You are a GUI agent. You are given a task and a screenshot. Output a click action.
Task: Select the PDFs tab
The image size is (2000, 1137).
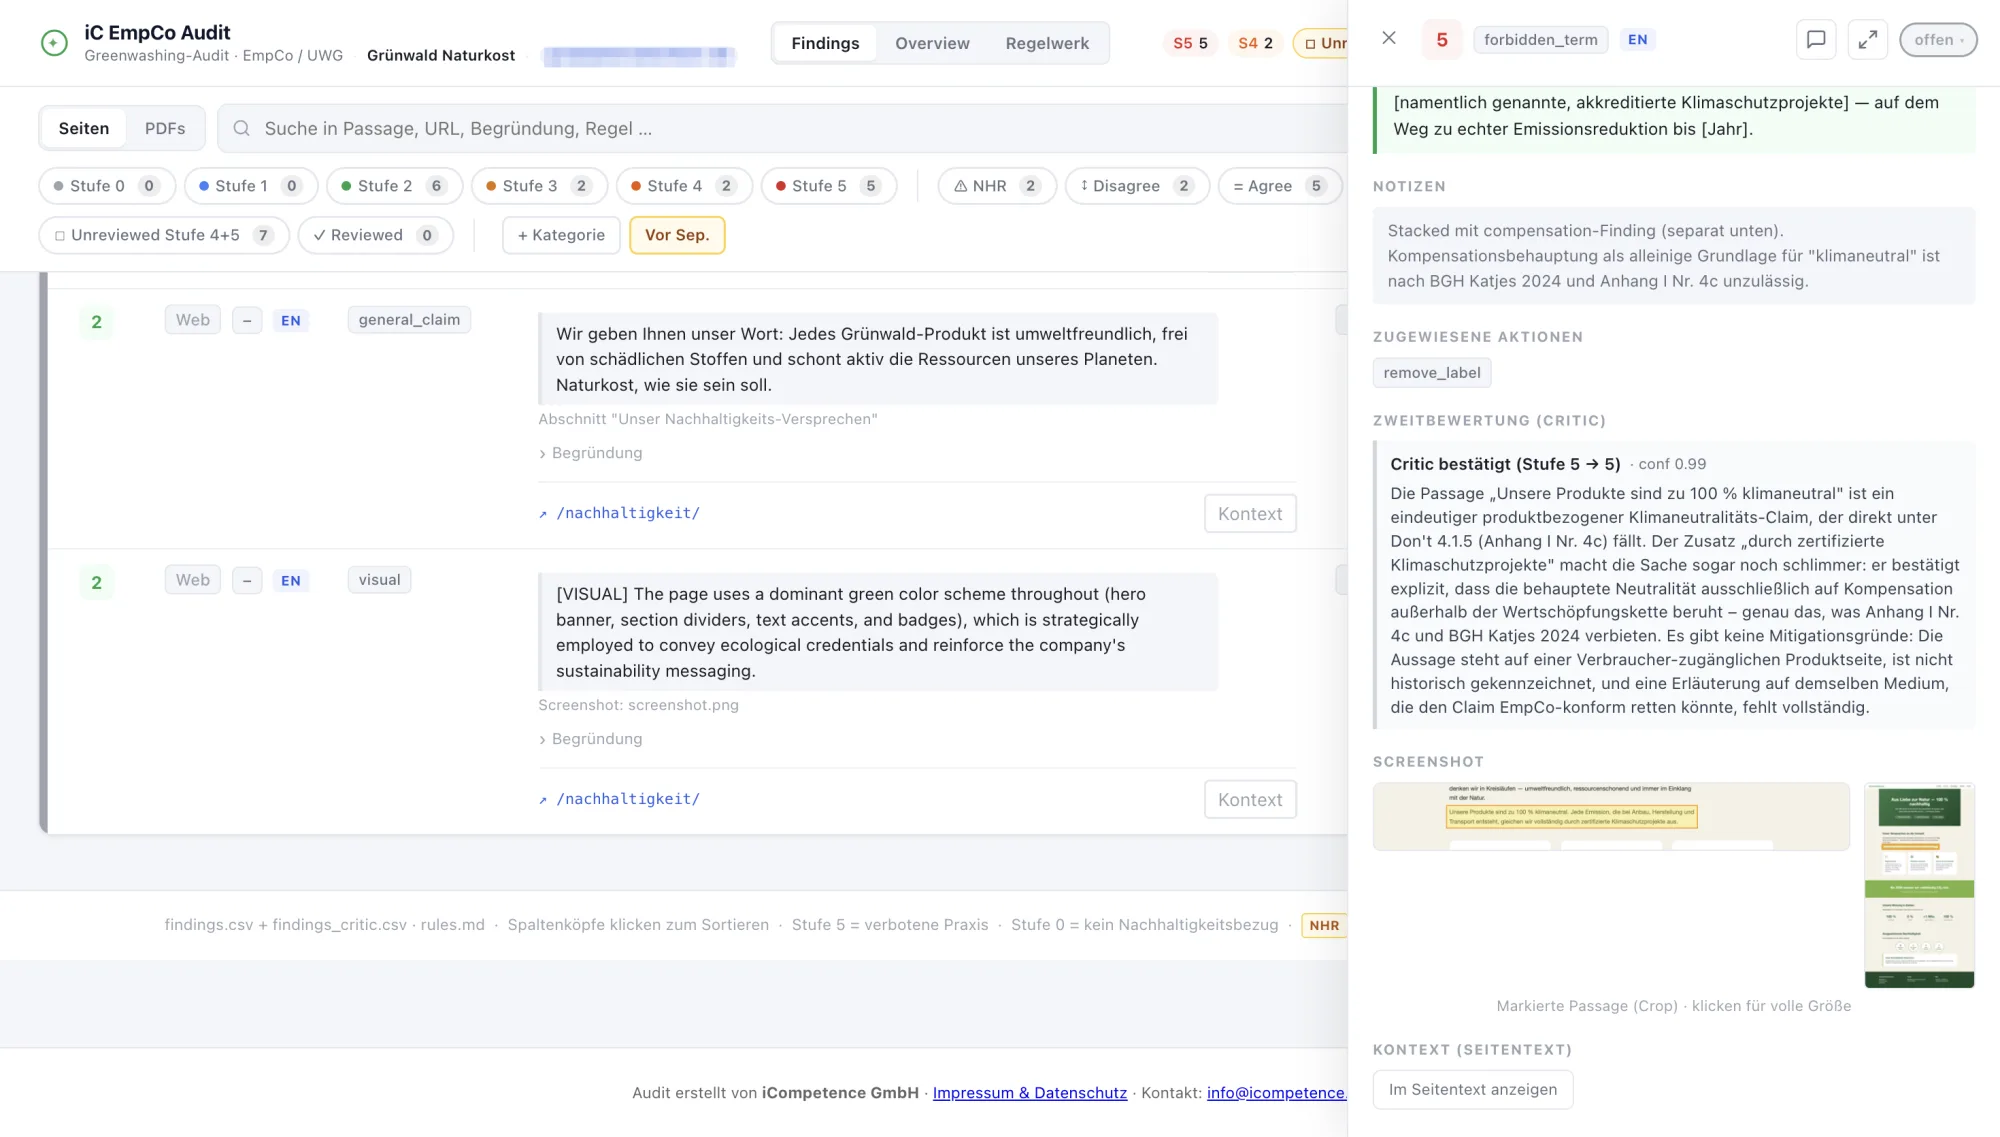tap(165, 128)
